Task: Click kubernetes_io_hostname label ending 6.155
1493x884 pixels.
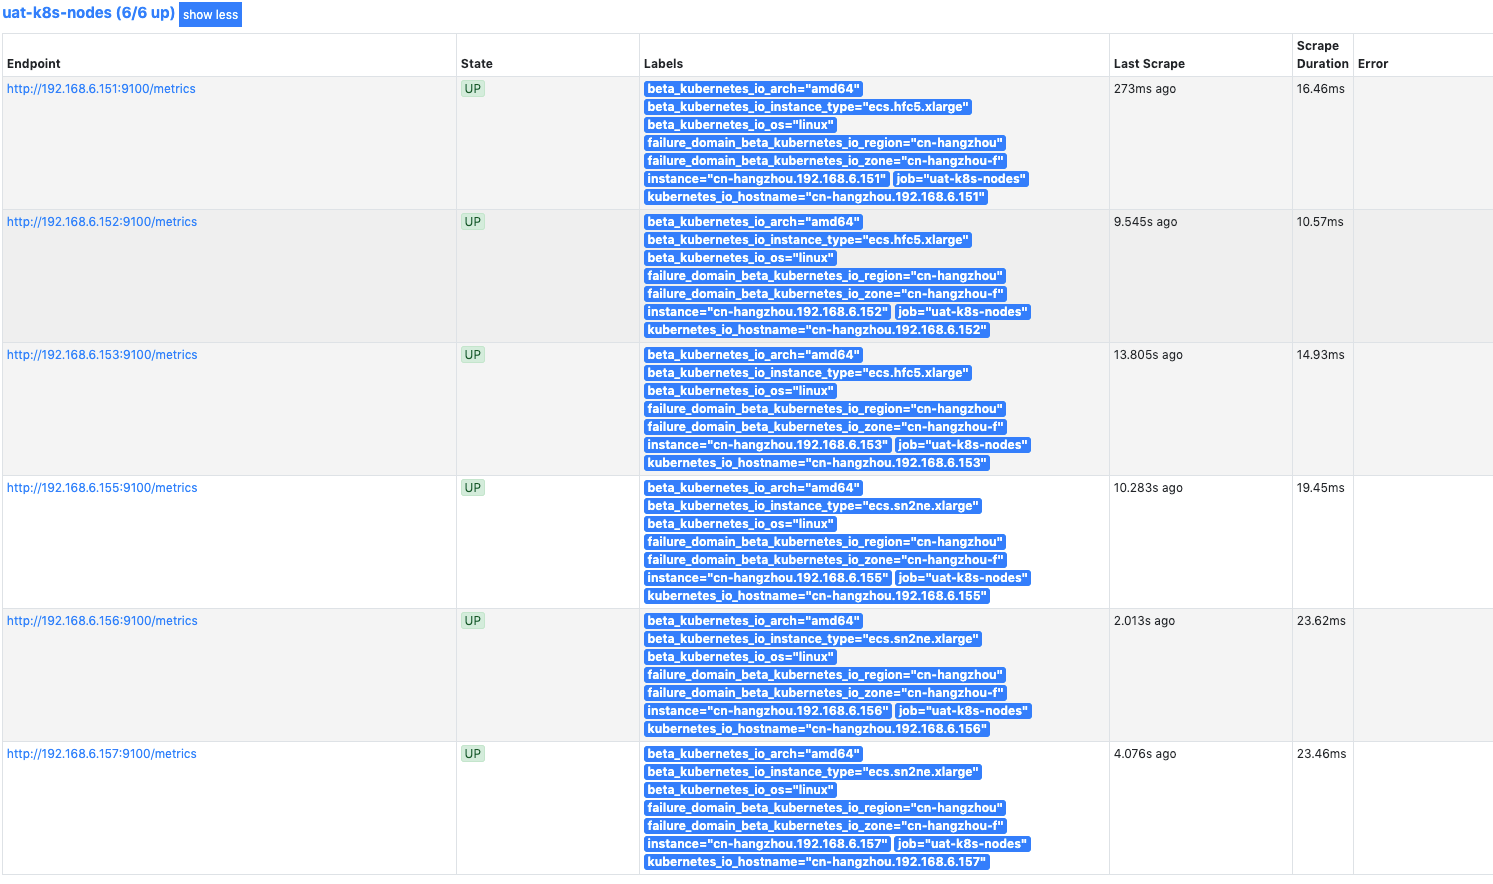Action: (x=817, y=596)
